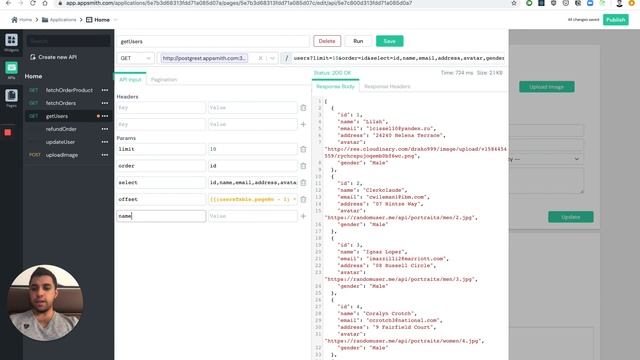
Task: Click Status 200 OK text
Action: click(332, 73)
